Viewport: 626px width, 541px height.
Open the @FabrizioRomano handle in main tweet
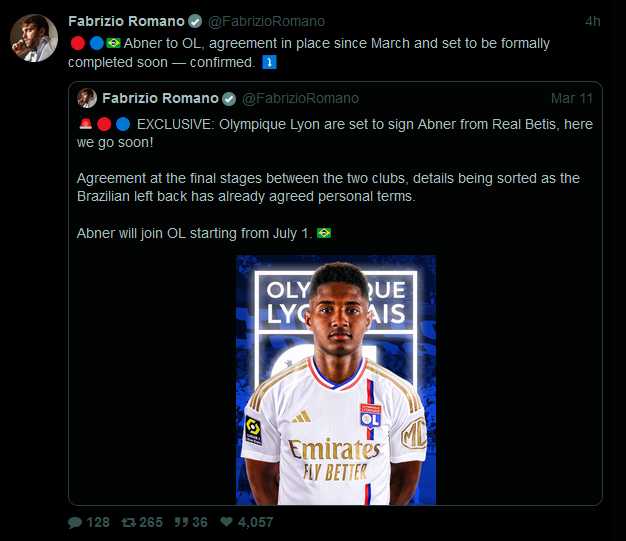[266, 21]
